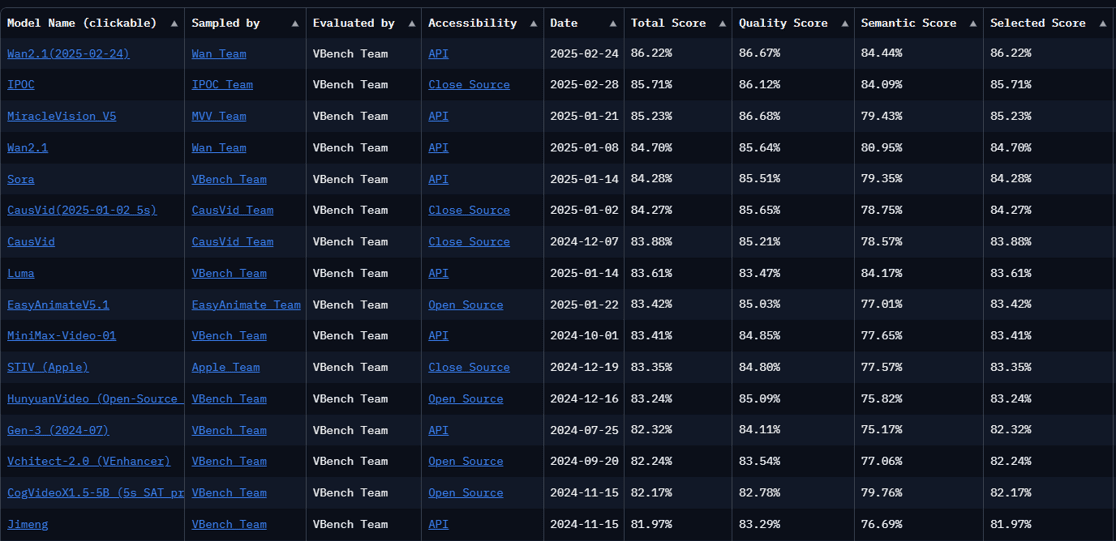Open the Luma model link
Viewport: 1116px width, 541px height.
[21, 273]
